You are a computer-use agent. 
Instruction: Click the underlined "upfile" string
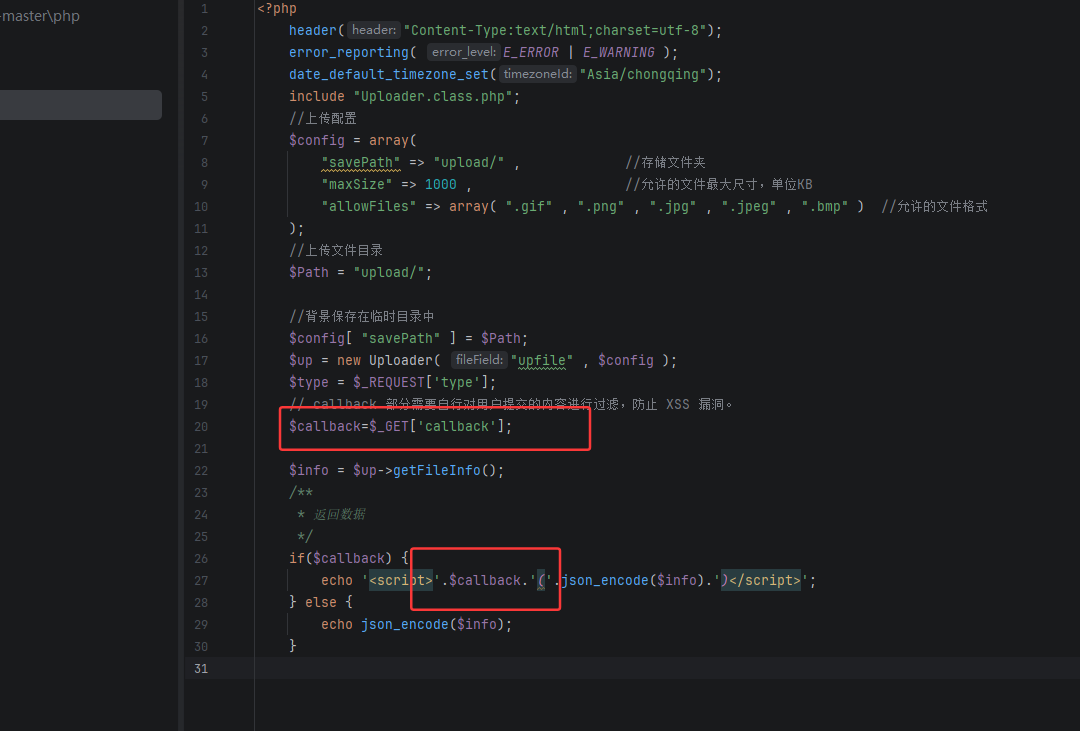[x=542, y=360]
